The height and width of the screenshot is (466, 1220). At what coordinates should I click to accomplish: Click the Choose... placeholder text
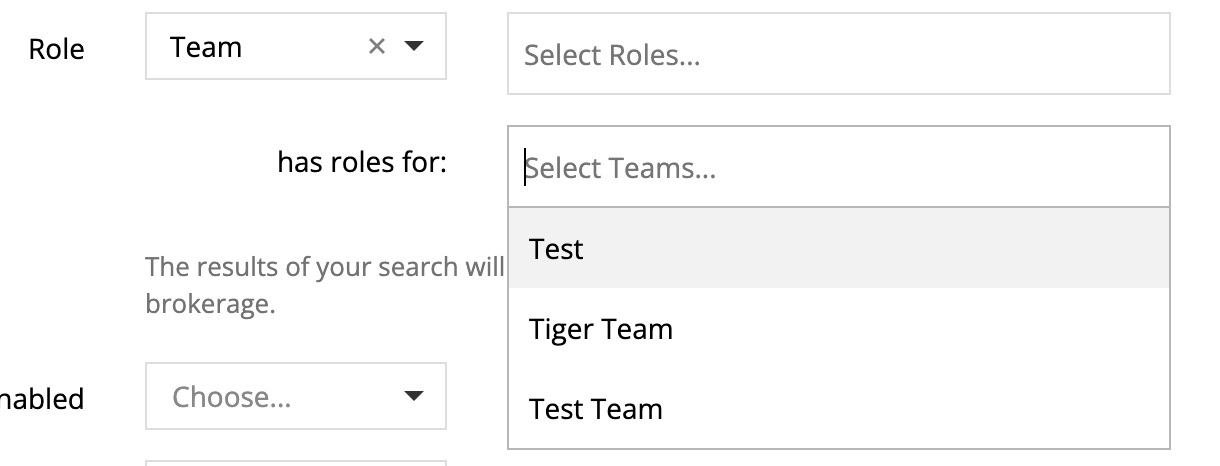232,397
